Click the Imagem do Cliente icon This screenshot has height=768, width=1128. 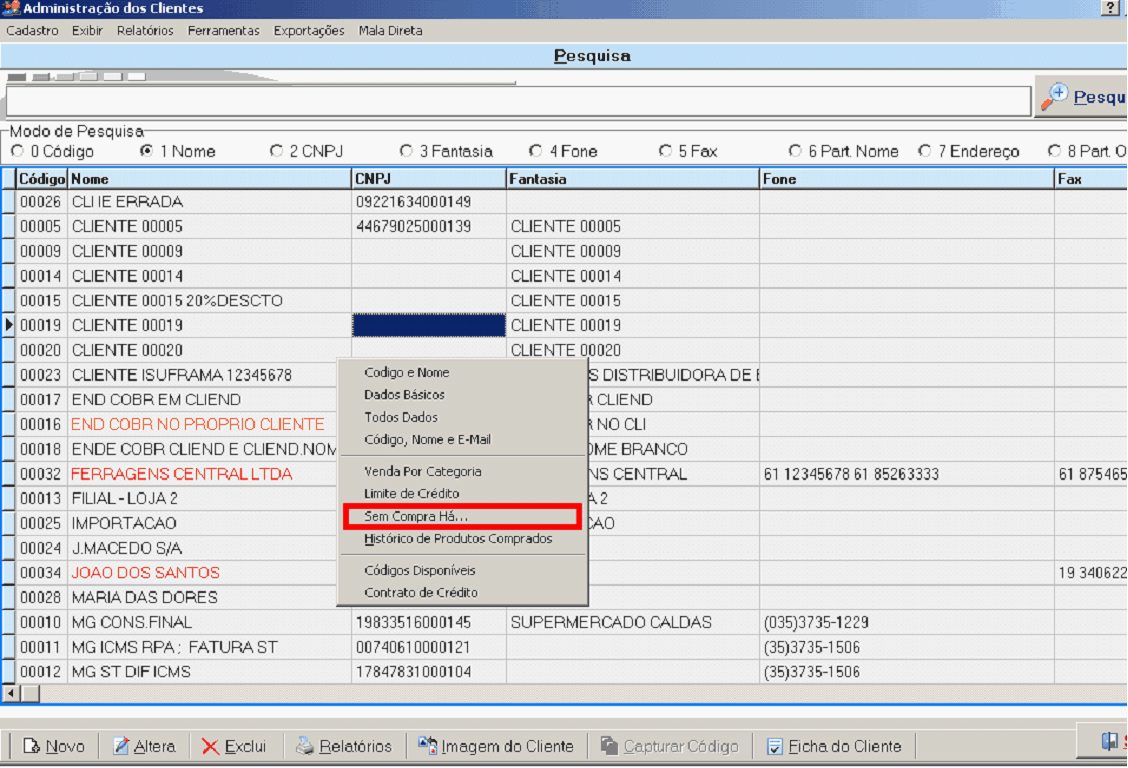point(428,746)
